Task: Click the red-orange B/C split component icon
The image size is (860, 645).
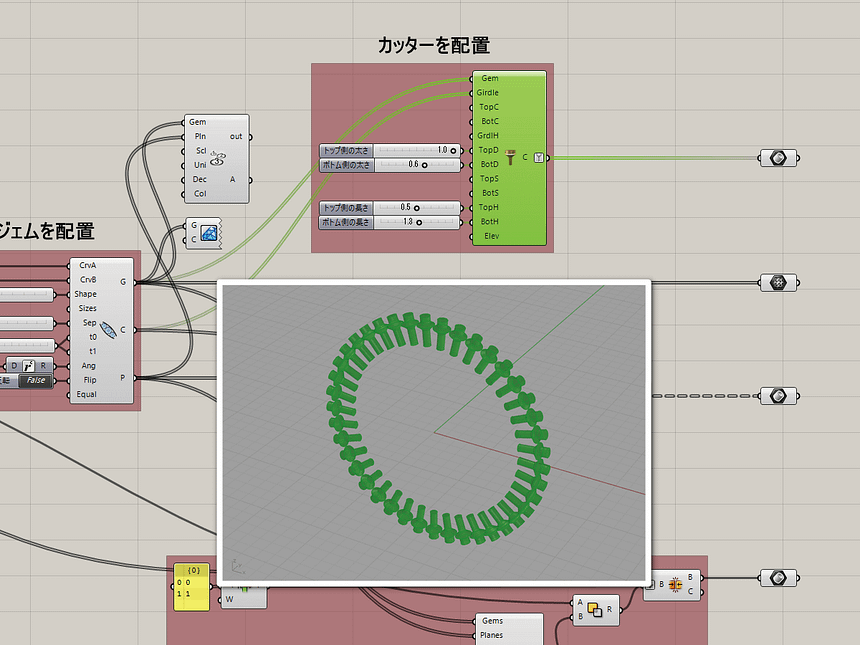Action: click(x=675, y=584)
